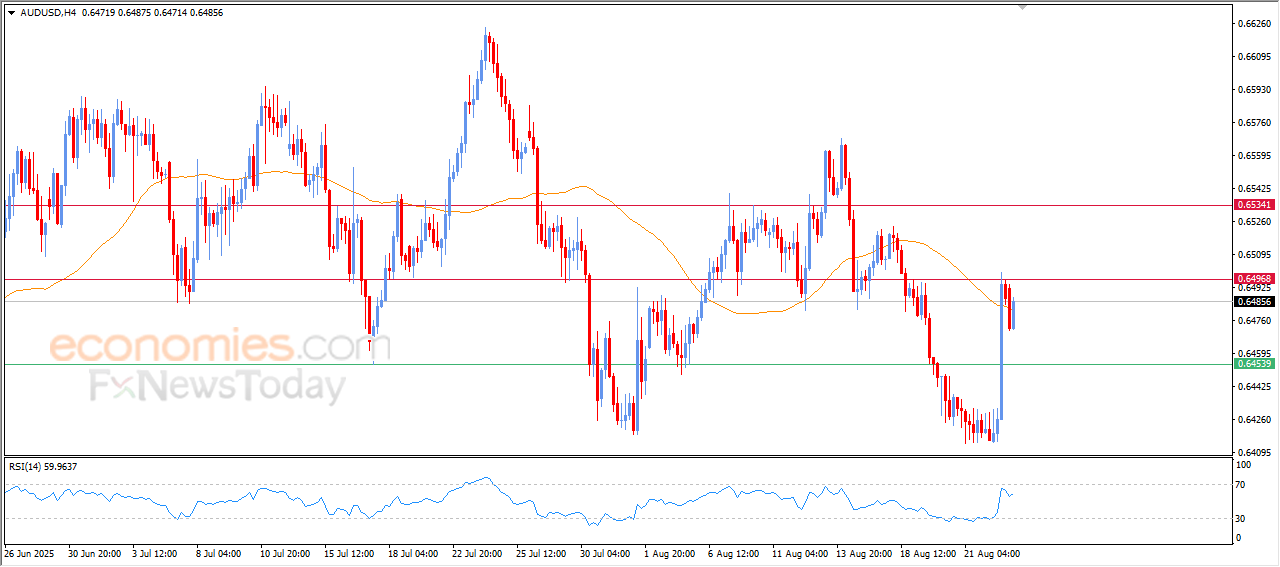Select the RSI(14) 59.9637 indicator label
1280x567 pixels.
(x=43, y=466)
